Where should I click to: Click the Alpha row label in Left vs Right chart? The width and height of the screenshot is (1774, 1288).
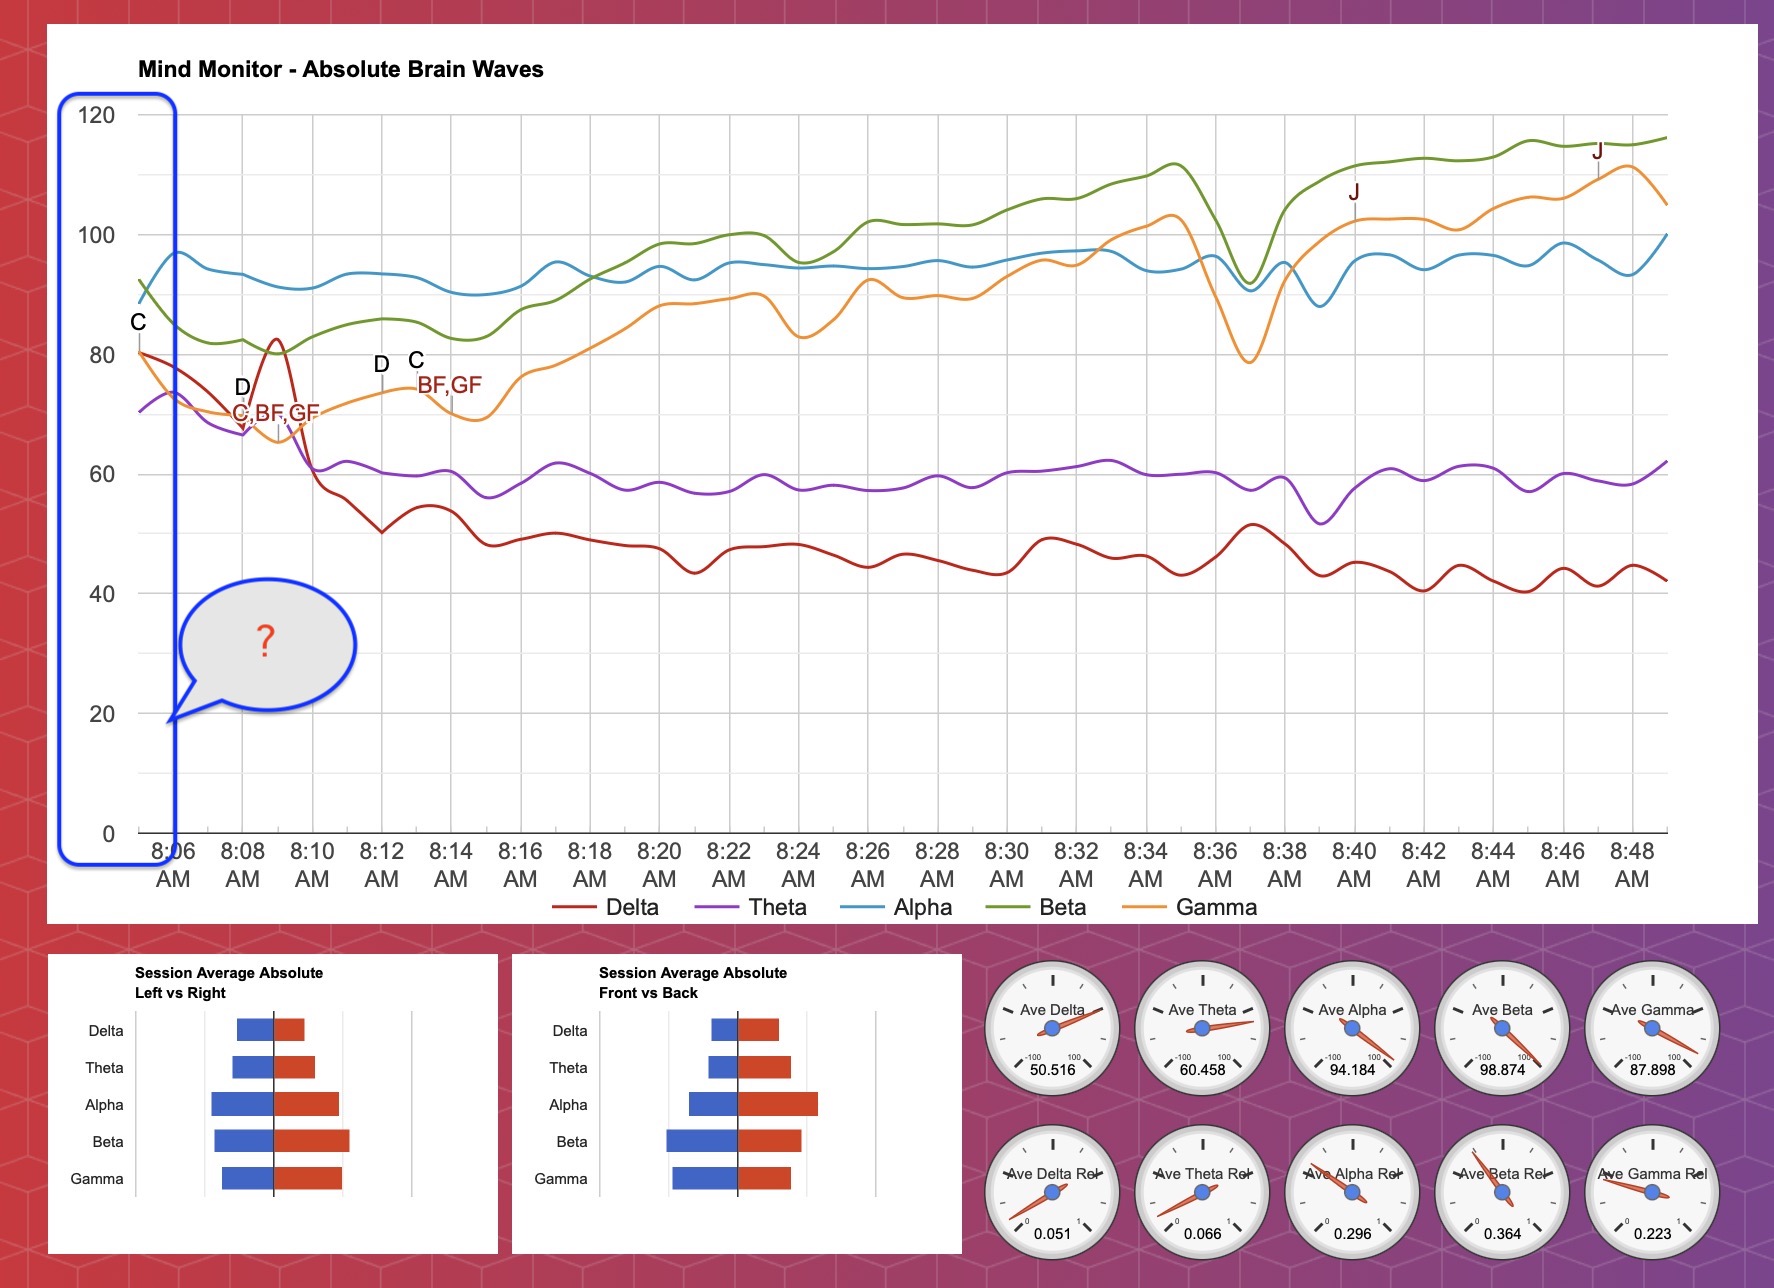click(x=104, y=1105)
